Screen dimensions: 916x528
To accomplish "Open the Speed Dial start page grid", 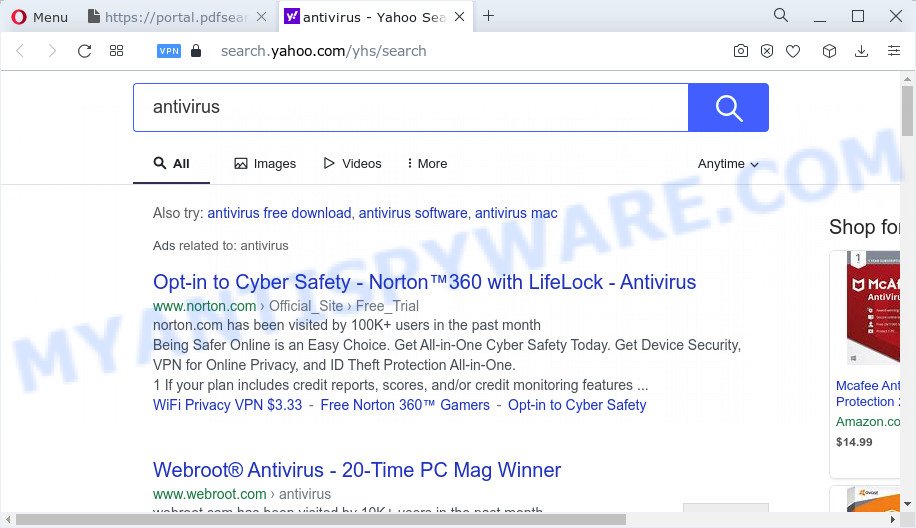I will tap(116, 51).
